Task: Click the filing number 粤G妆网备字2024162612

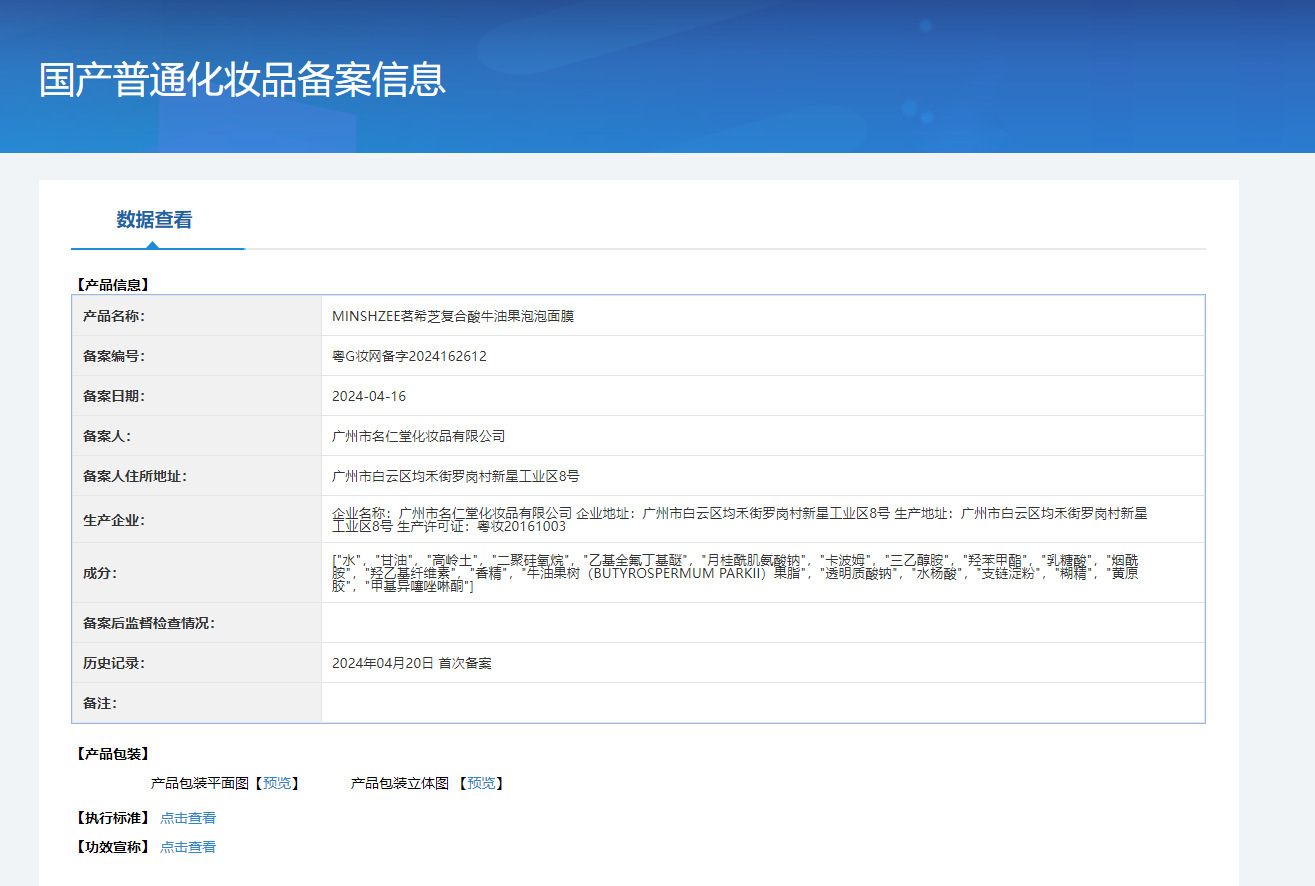Action: click(x=409, y=356)
